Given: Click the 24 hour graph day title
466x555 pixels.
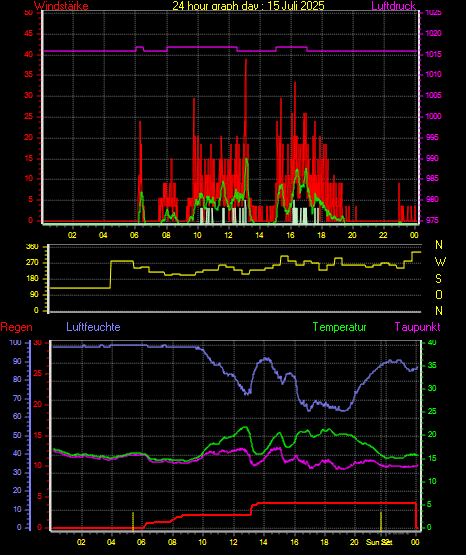Looking at the screenshot, I should [248, 6].
